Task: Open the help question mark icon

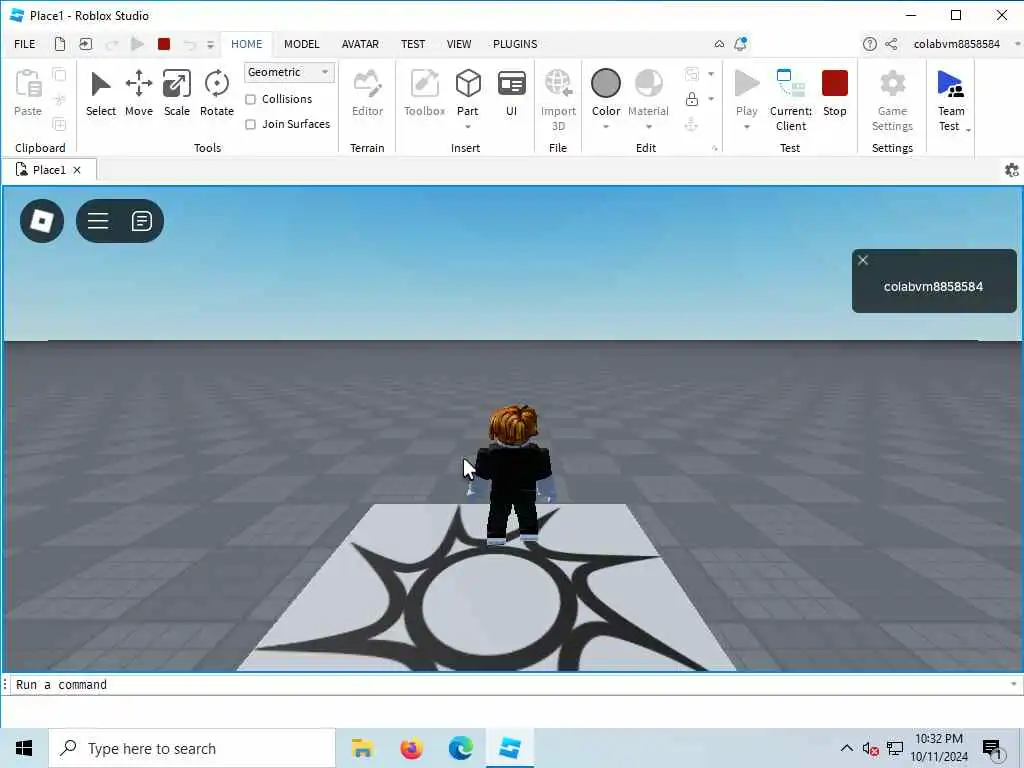Action: pyautogui.click(x=869, y=44)
